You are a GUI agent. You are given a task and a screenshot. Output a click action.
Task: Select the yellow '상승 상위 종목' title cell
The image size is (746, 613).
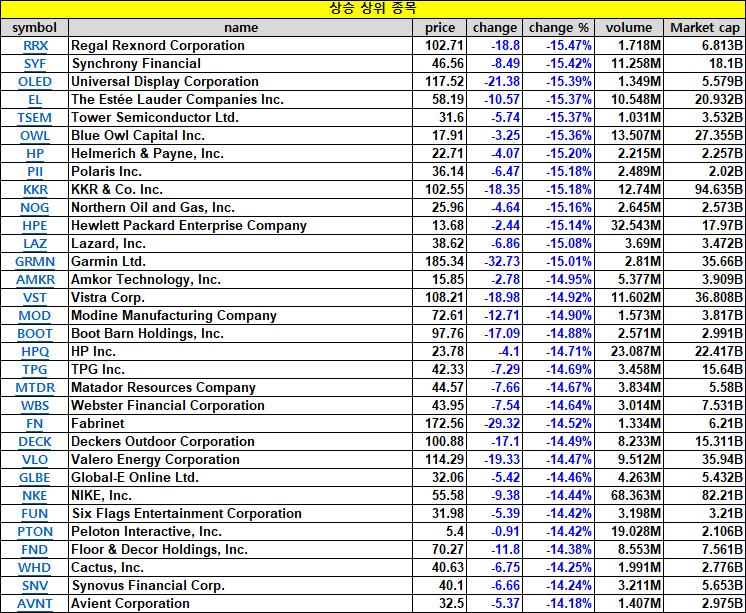pyautogui.click(x=373, y=10)
